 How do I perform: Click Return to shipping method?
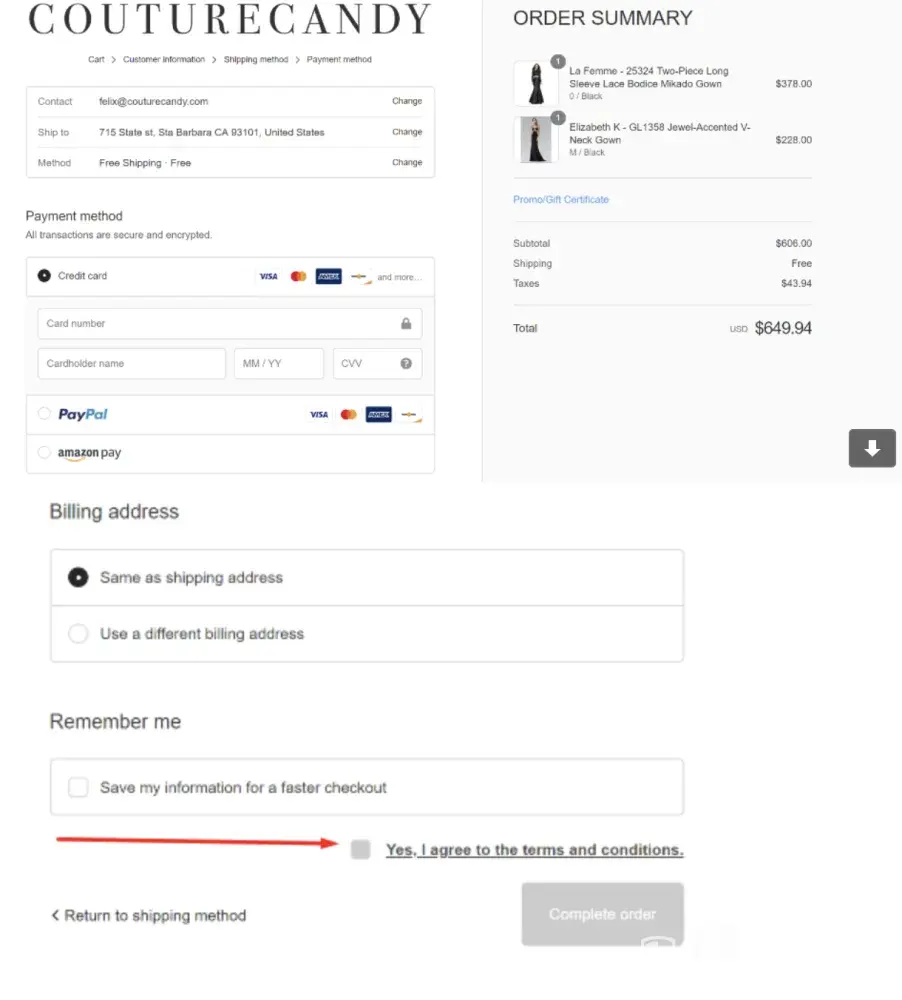click(149, 916)
